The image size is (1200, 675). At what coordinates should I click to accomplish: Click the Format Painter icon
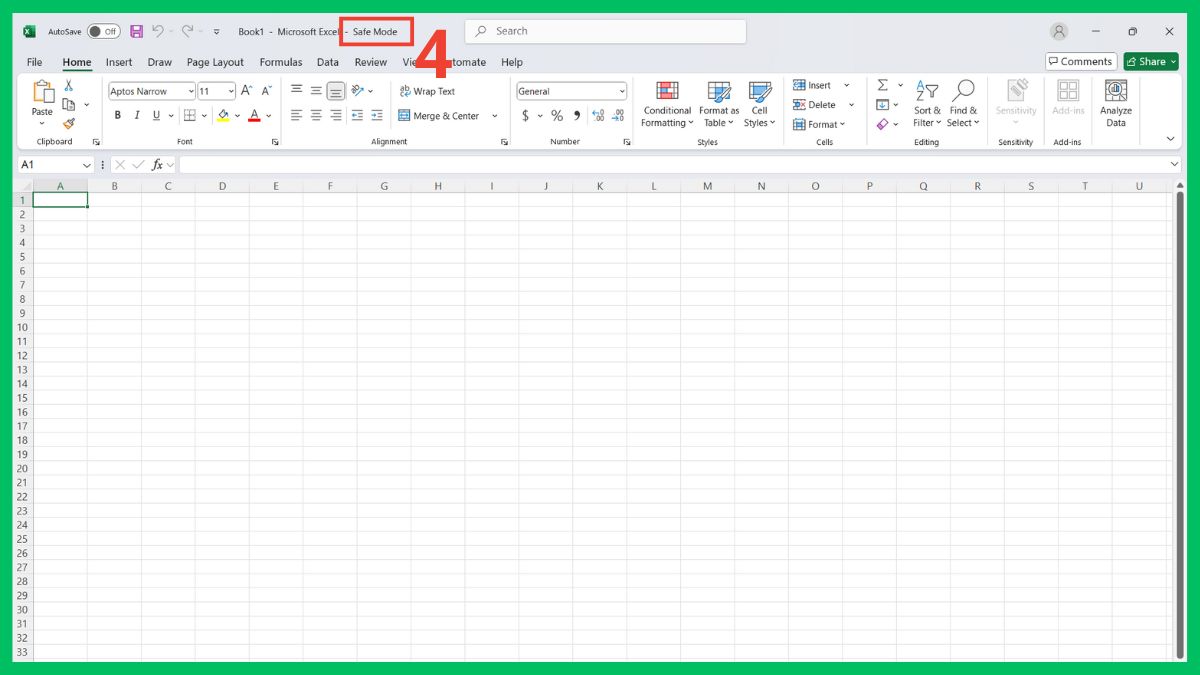pos(68,122)
